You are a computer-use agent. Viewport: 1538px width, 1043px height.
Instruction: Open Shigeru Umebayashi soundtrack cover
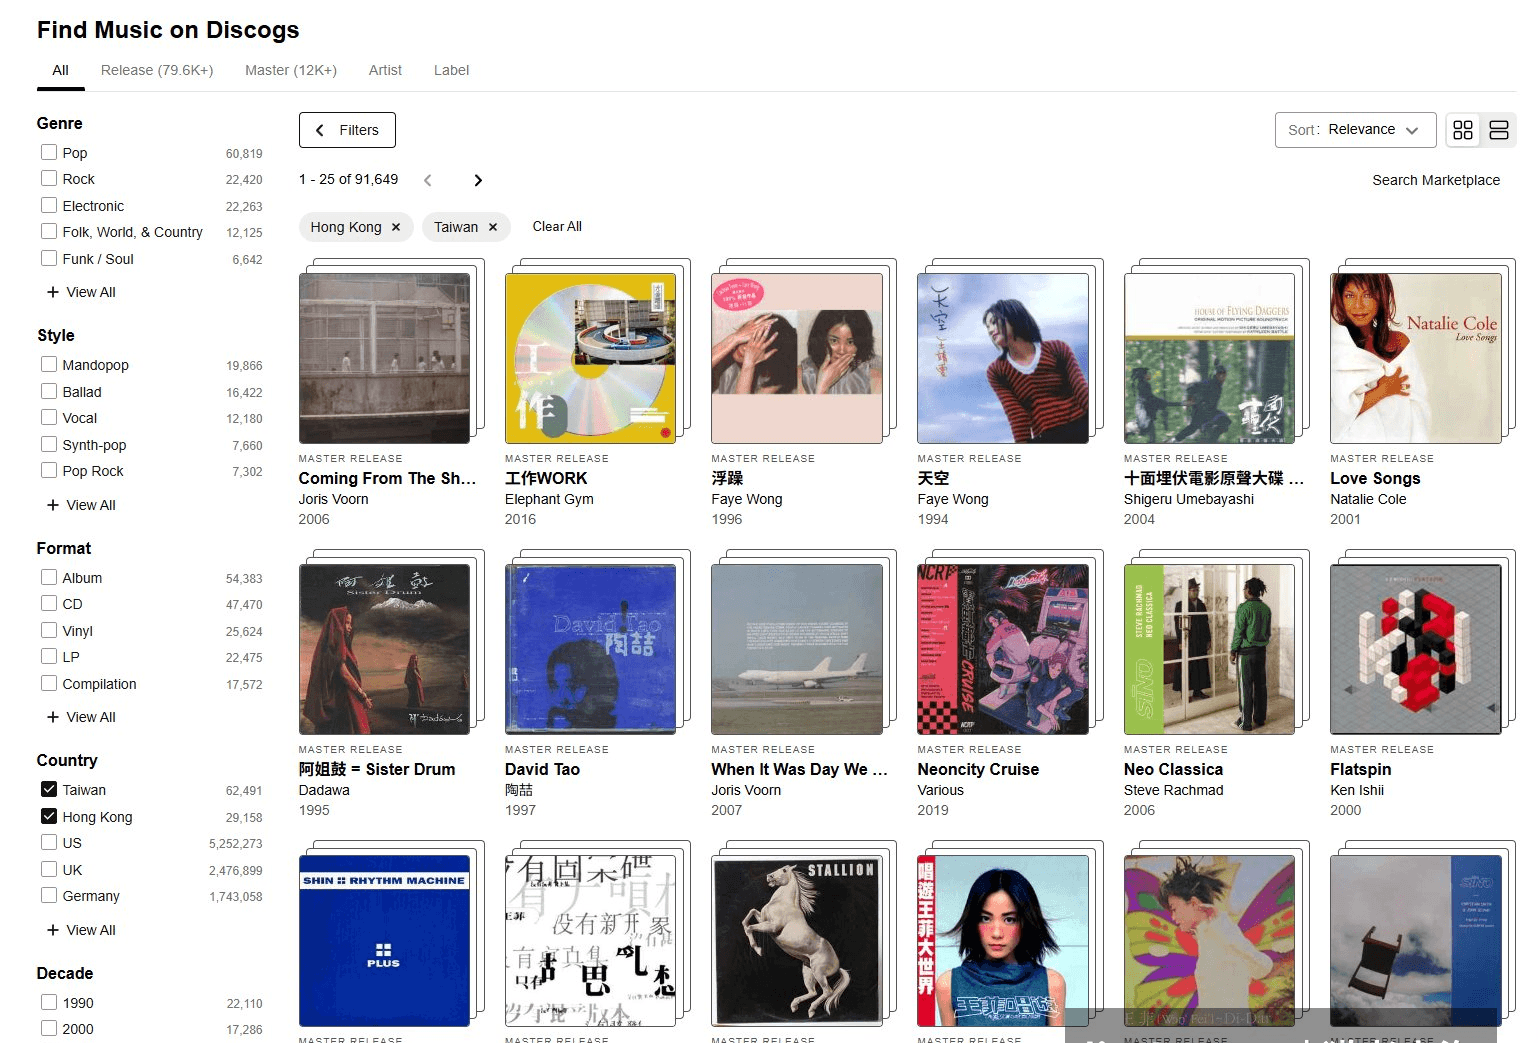pyautogui.click(x=1209, y=358)
